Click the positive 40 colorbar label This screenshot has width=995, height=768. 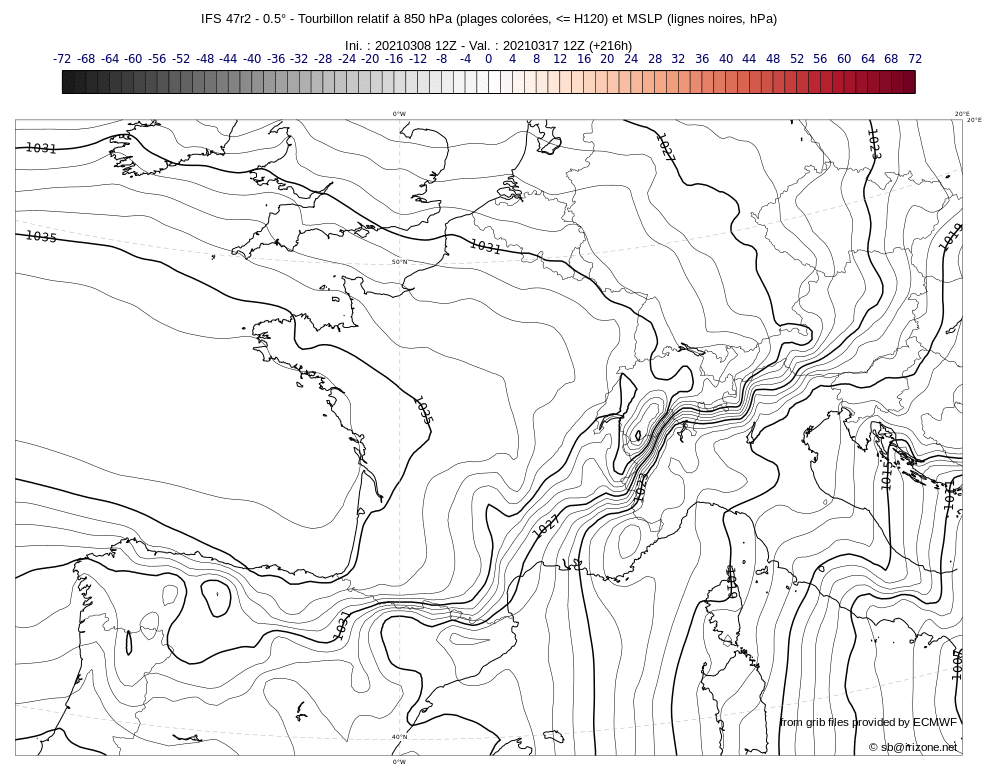pyautogui.click(x=726, y=59)
